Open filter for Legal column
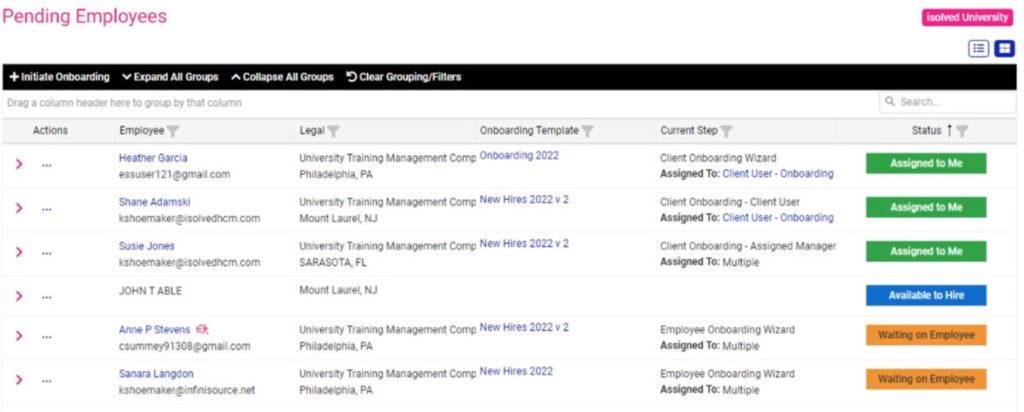The width and height of the screenshot is (1024, 412). [333, 131]
